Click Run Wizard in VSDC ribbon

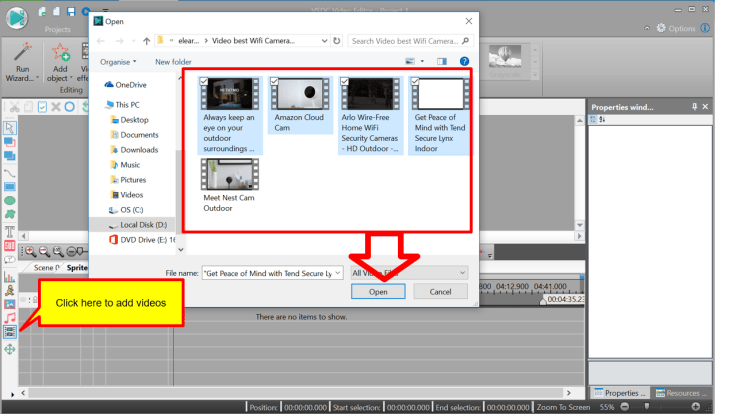[22, 62]
